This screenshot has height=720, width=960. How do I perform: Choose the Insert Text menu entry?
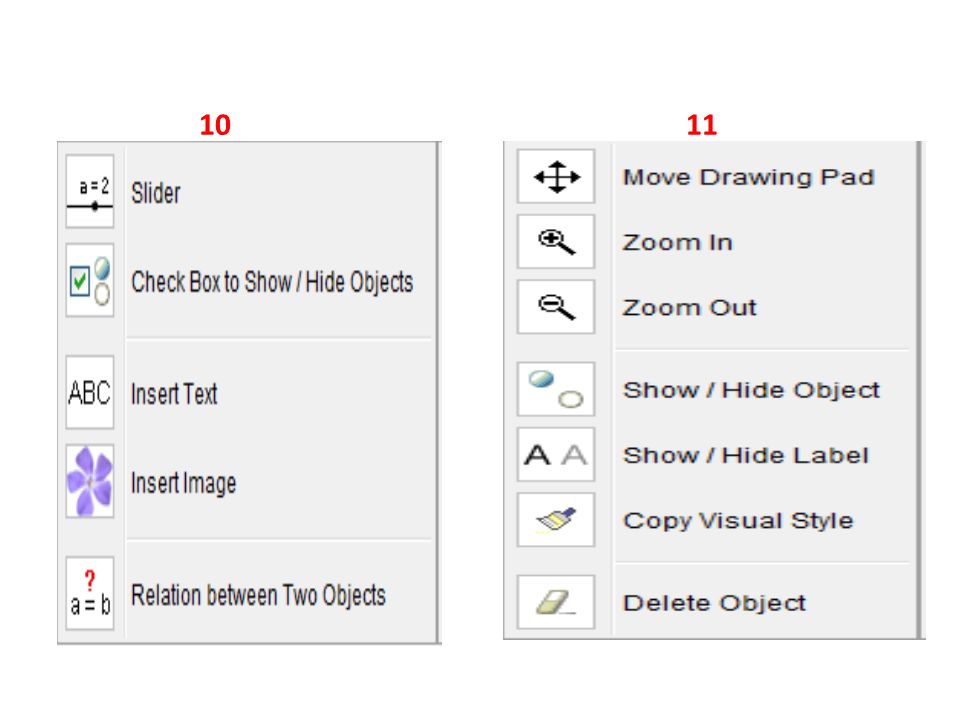[x=174, y=394]
